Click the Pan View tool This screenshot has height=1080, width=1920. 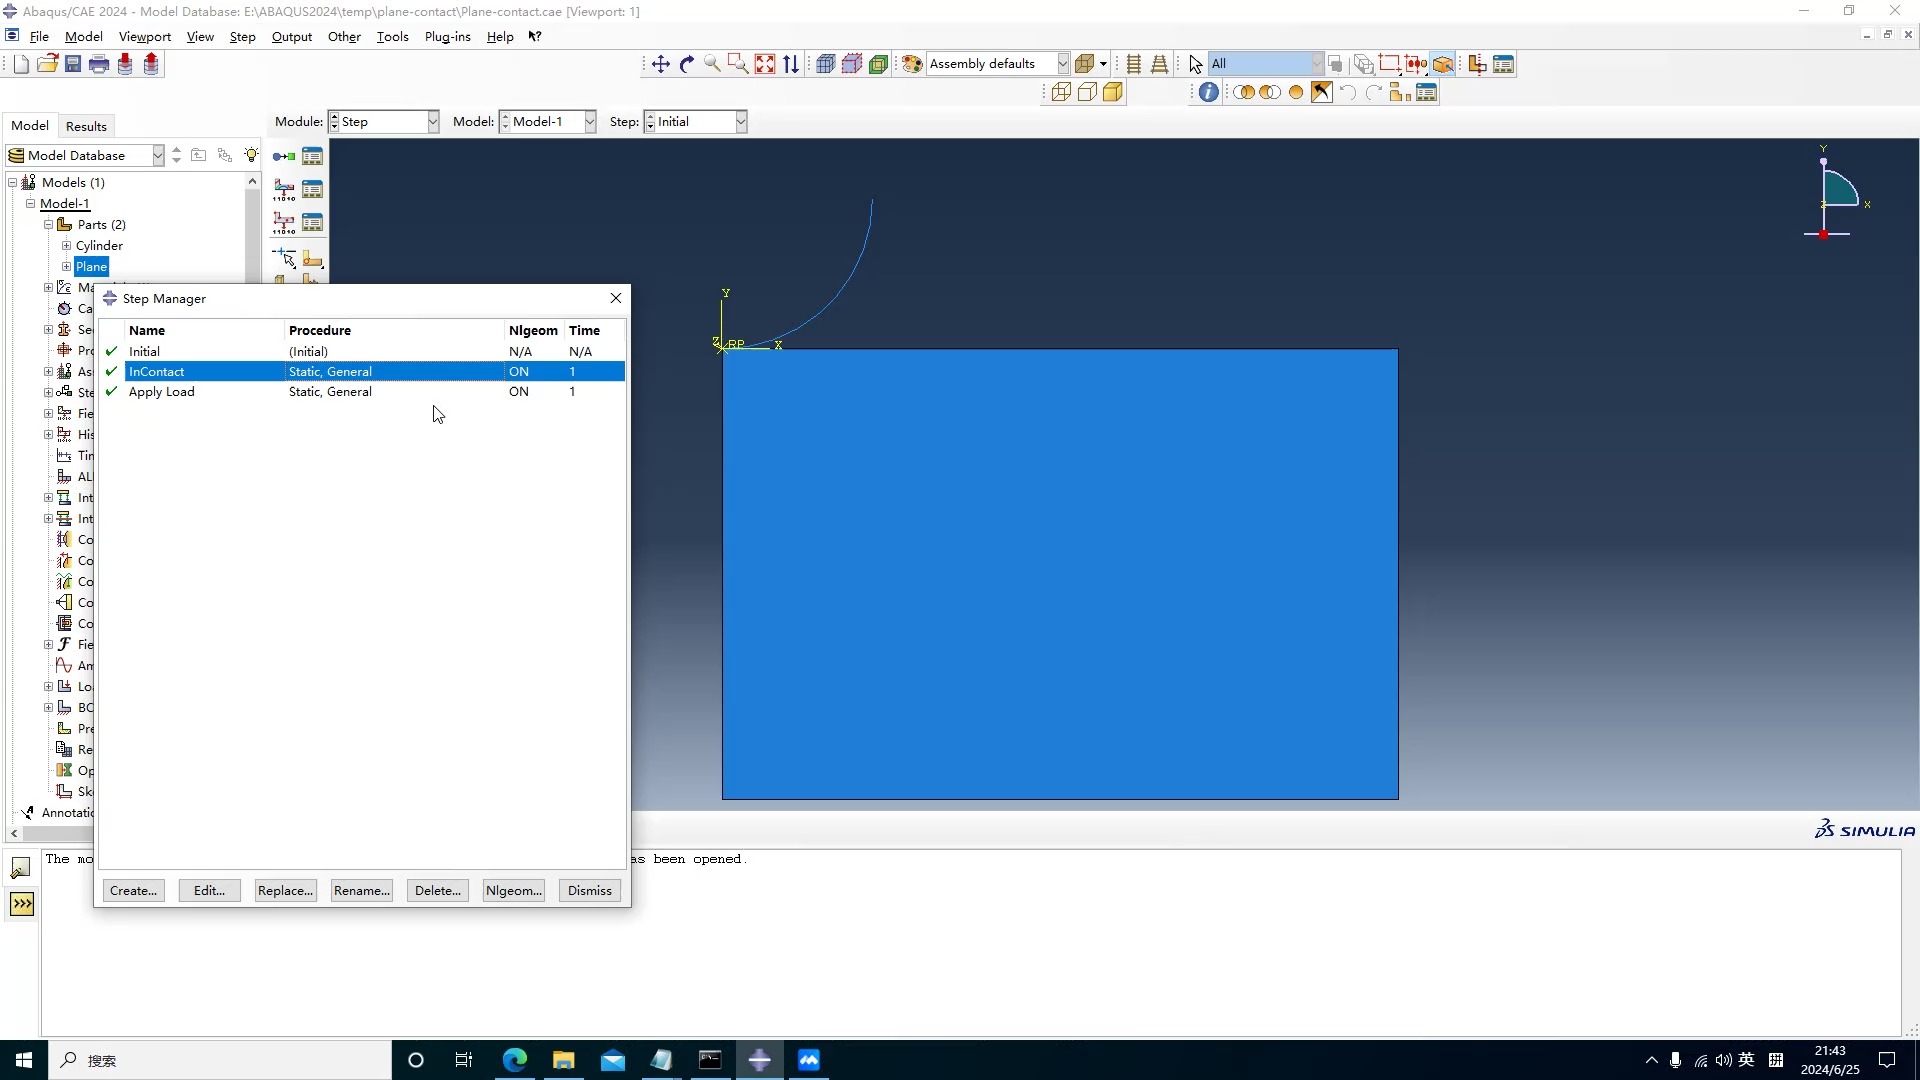[x=661, y=64]
